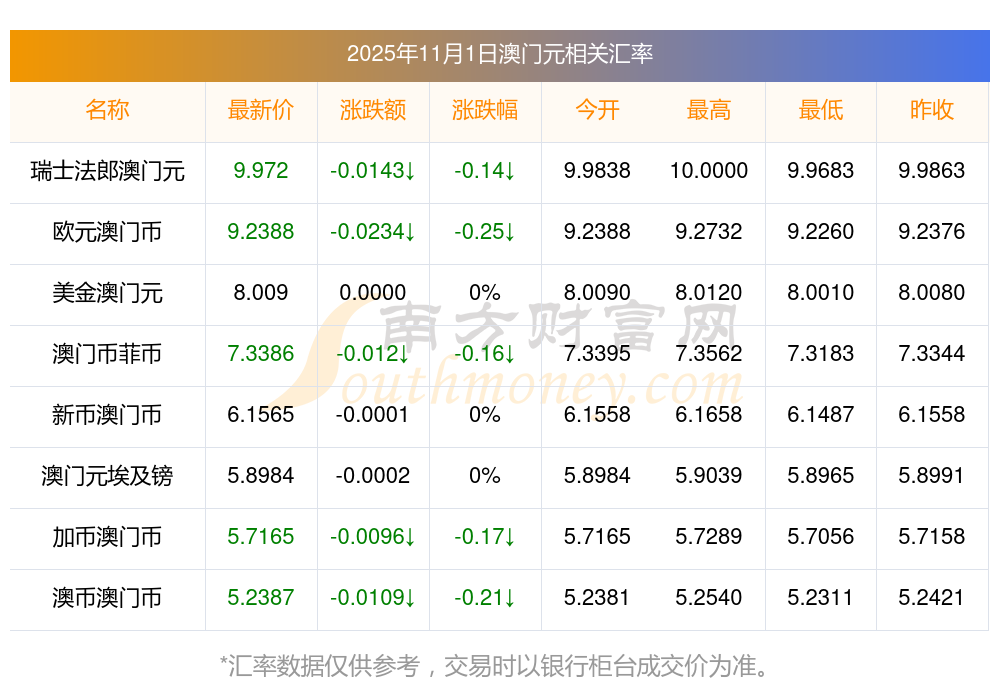Select the 澳门元埃及镑 currency pair
Image resolution: width=1000 pixels, height=697 pixels.
pos(107,476)
